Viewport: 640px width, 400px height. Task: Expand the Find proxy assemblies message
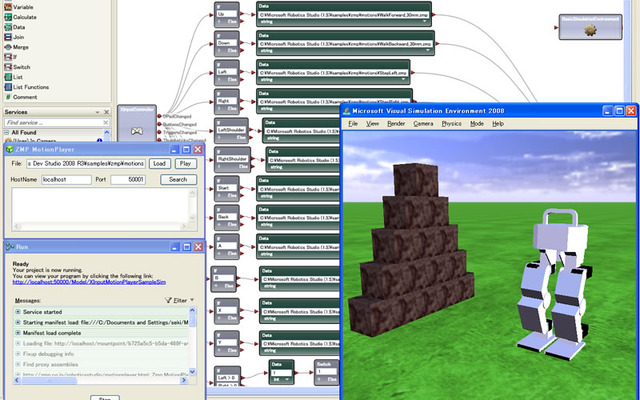(x=18, y=364)
